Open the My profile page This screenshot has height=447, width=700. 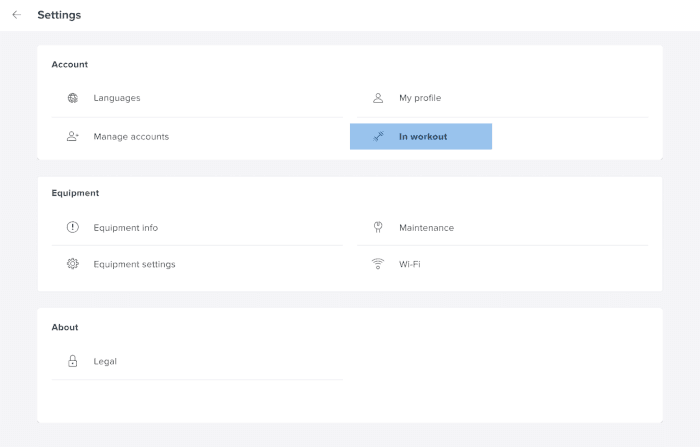420,98
